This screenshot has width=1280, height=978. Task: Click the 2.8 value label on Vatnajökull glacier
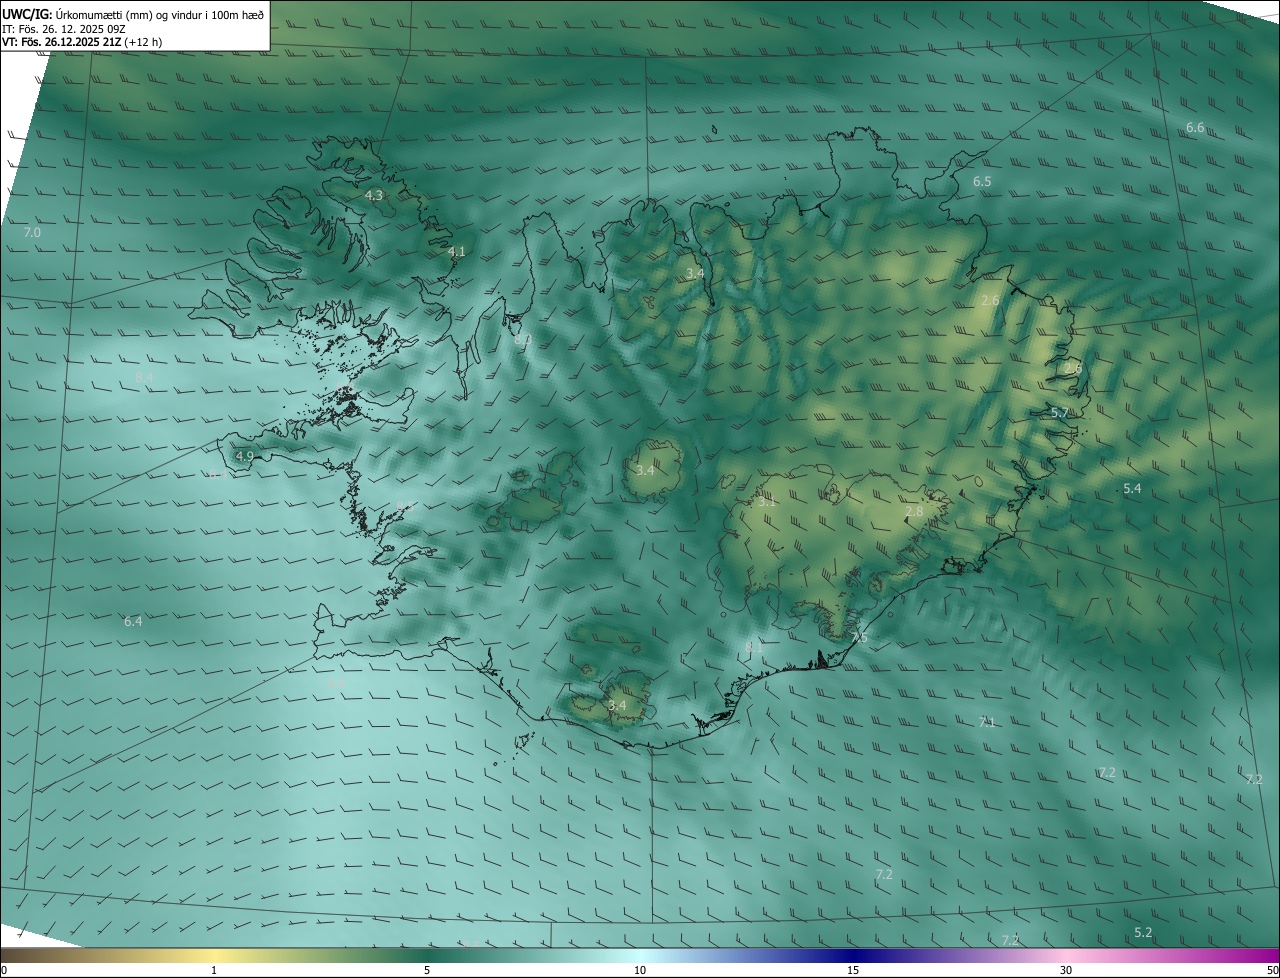[x=914, y=512]
